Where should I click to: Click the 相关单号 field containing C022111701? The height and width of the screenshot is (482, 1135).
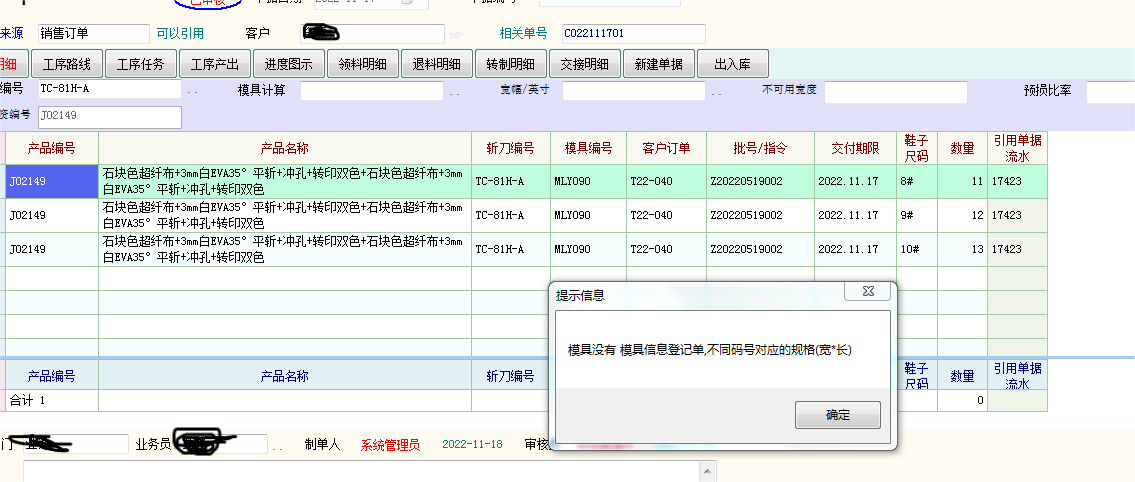(x=633, y=34)
